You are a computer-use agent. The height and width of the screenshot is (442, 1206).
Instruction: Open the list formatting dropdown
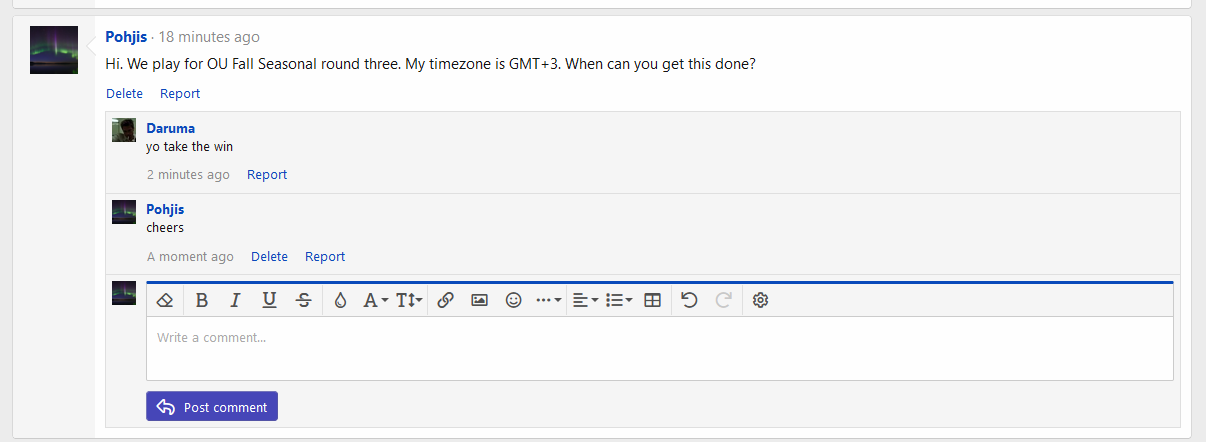(x=619, y=300)
